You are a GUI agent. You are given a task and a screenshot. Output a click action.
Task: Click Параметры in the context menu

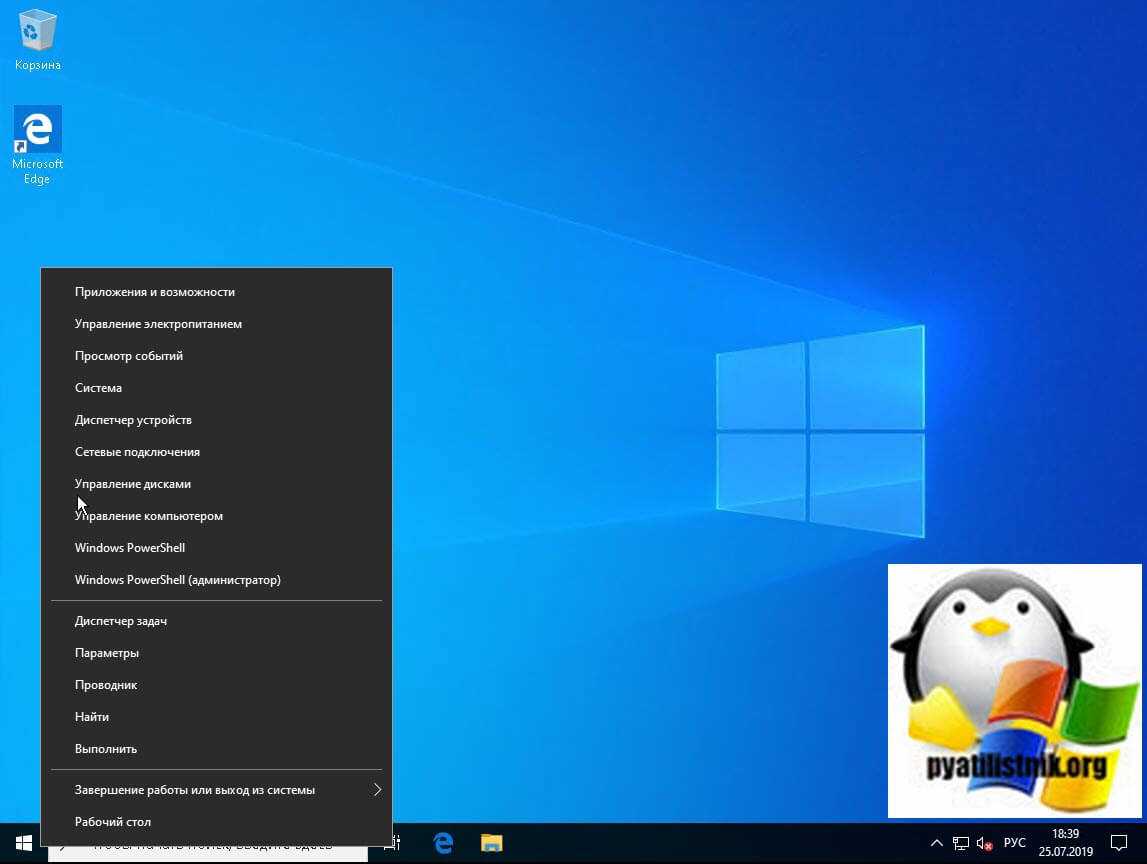point(107,653)
